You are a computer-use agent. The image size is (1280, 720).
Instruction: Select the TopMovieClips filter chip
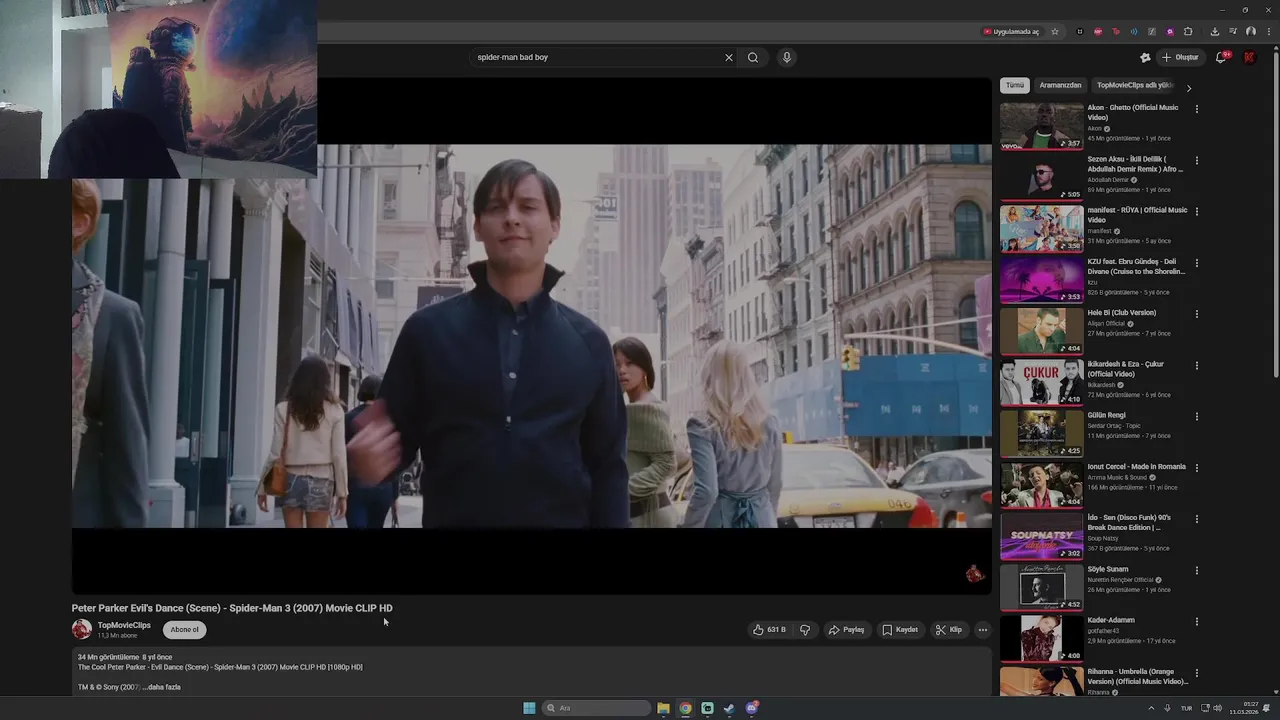tap(1134, 85)
